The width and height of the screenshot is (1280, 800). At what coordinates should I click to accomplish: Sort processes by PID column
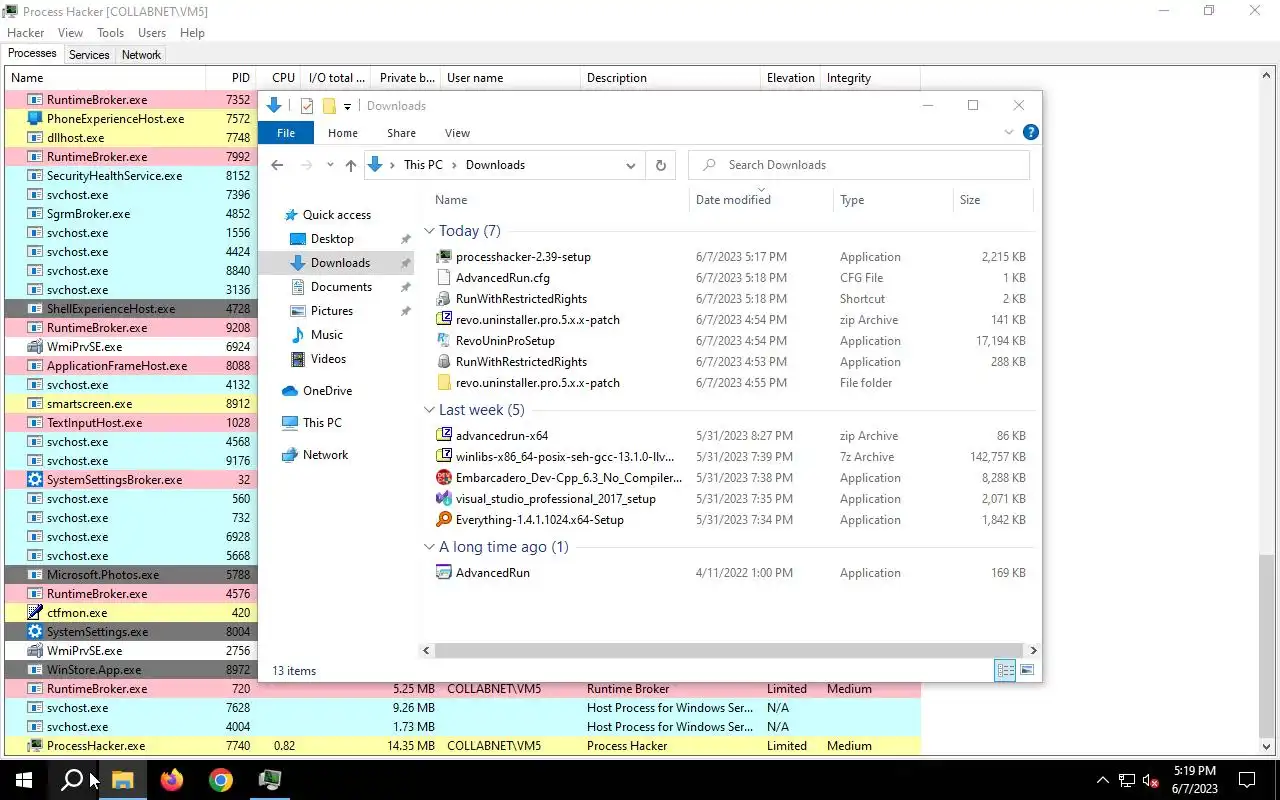pyautogui.click(x=231, y=78)
